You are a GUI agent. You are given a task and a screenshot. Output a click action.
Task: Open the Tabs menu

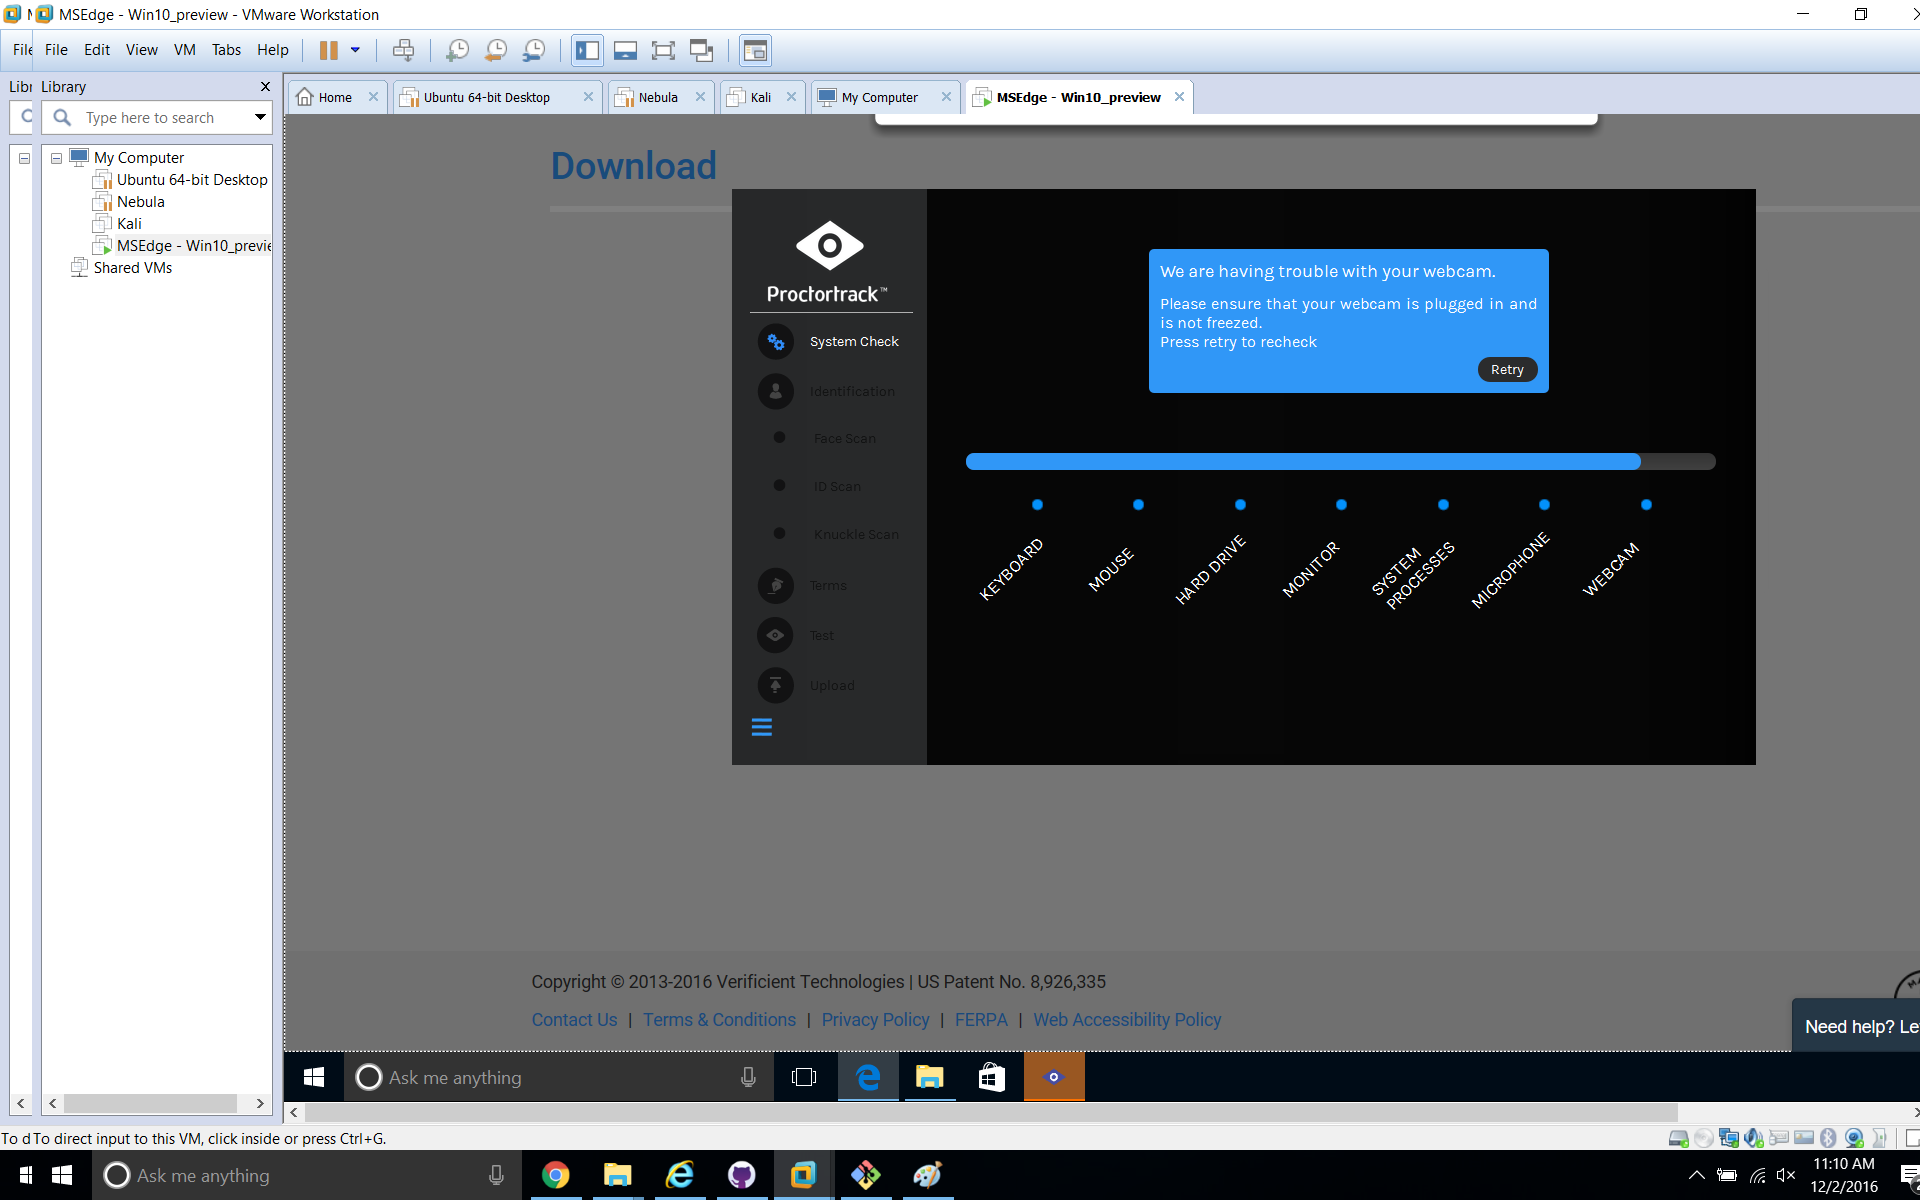(x=226, y=50)
